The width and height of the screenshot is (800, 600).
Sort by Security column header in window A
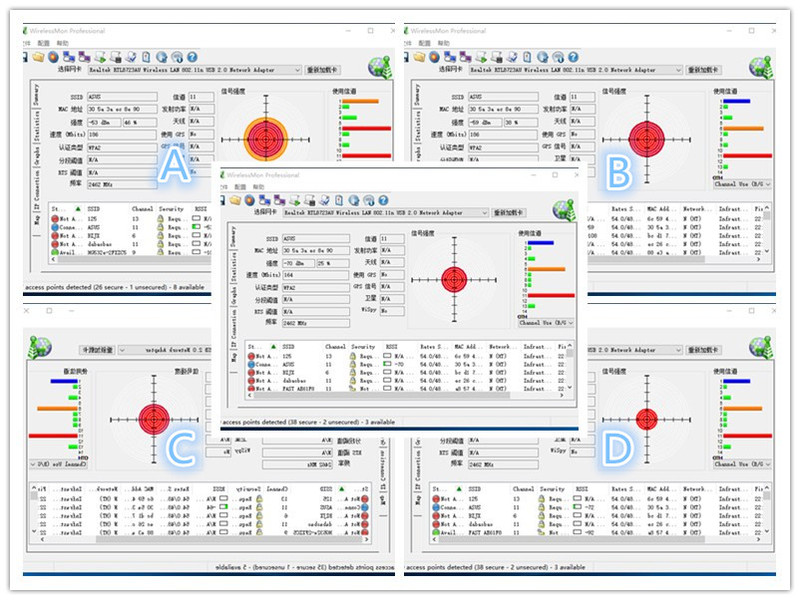(x=171, y=209)
